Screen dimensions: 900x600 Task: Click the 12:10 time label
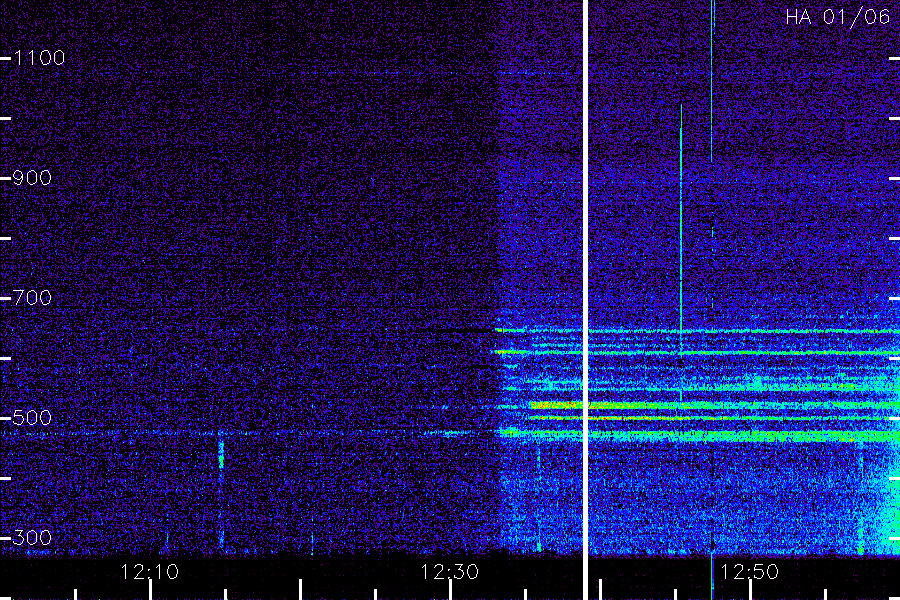150,572
